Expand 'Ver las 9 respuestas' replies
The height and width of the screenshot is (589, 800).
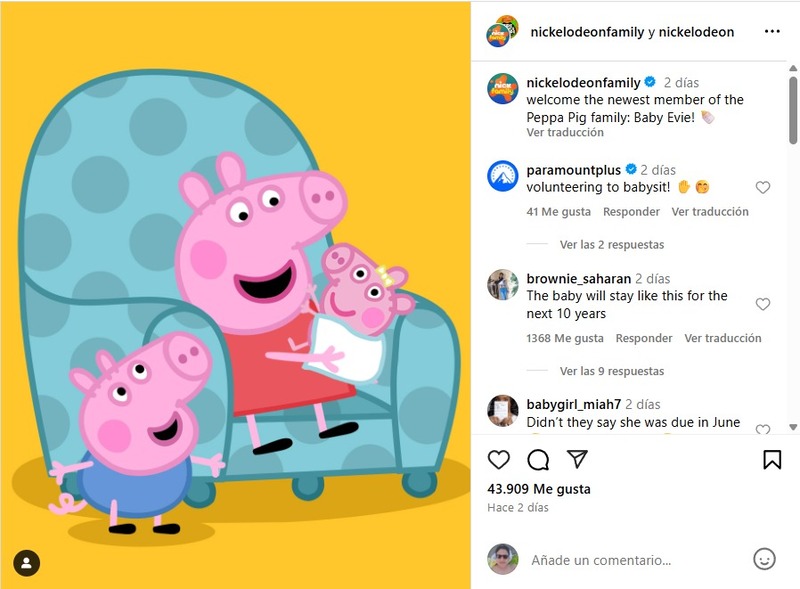[x=612, y=371]
